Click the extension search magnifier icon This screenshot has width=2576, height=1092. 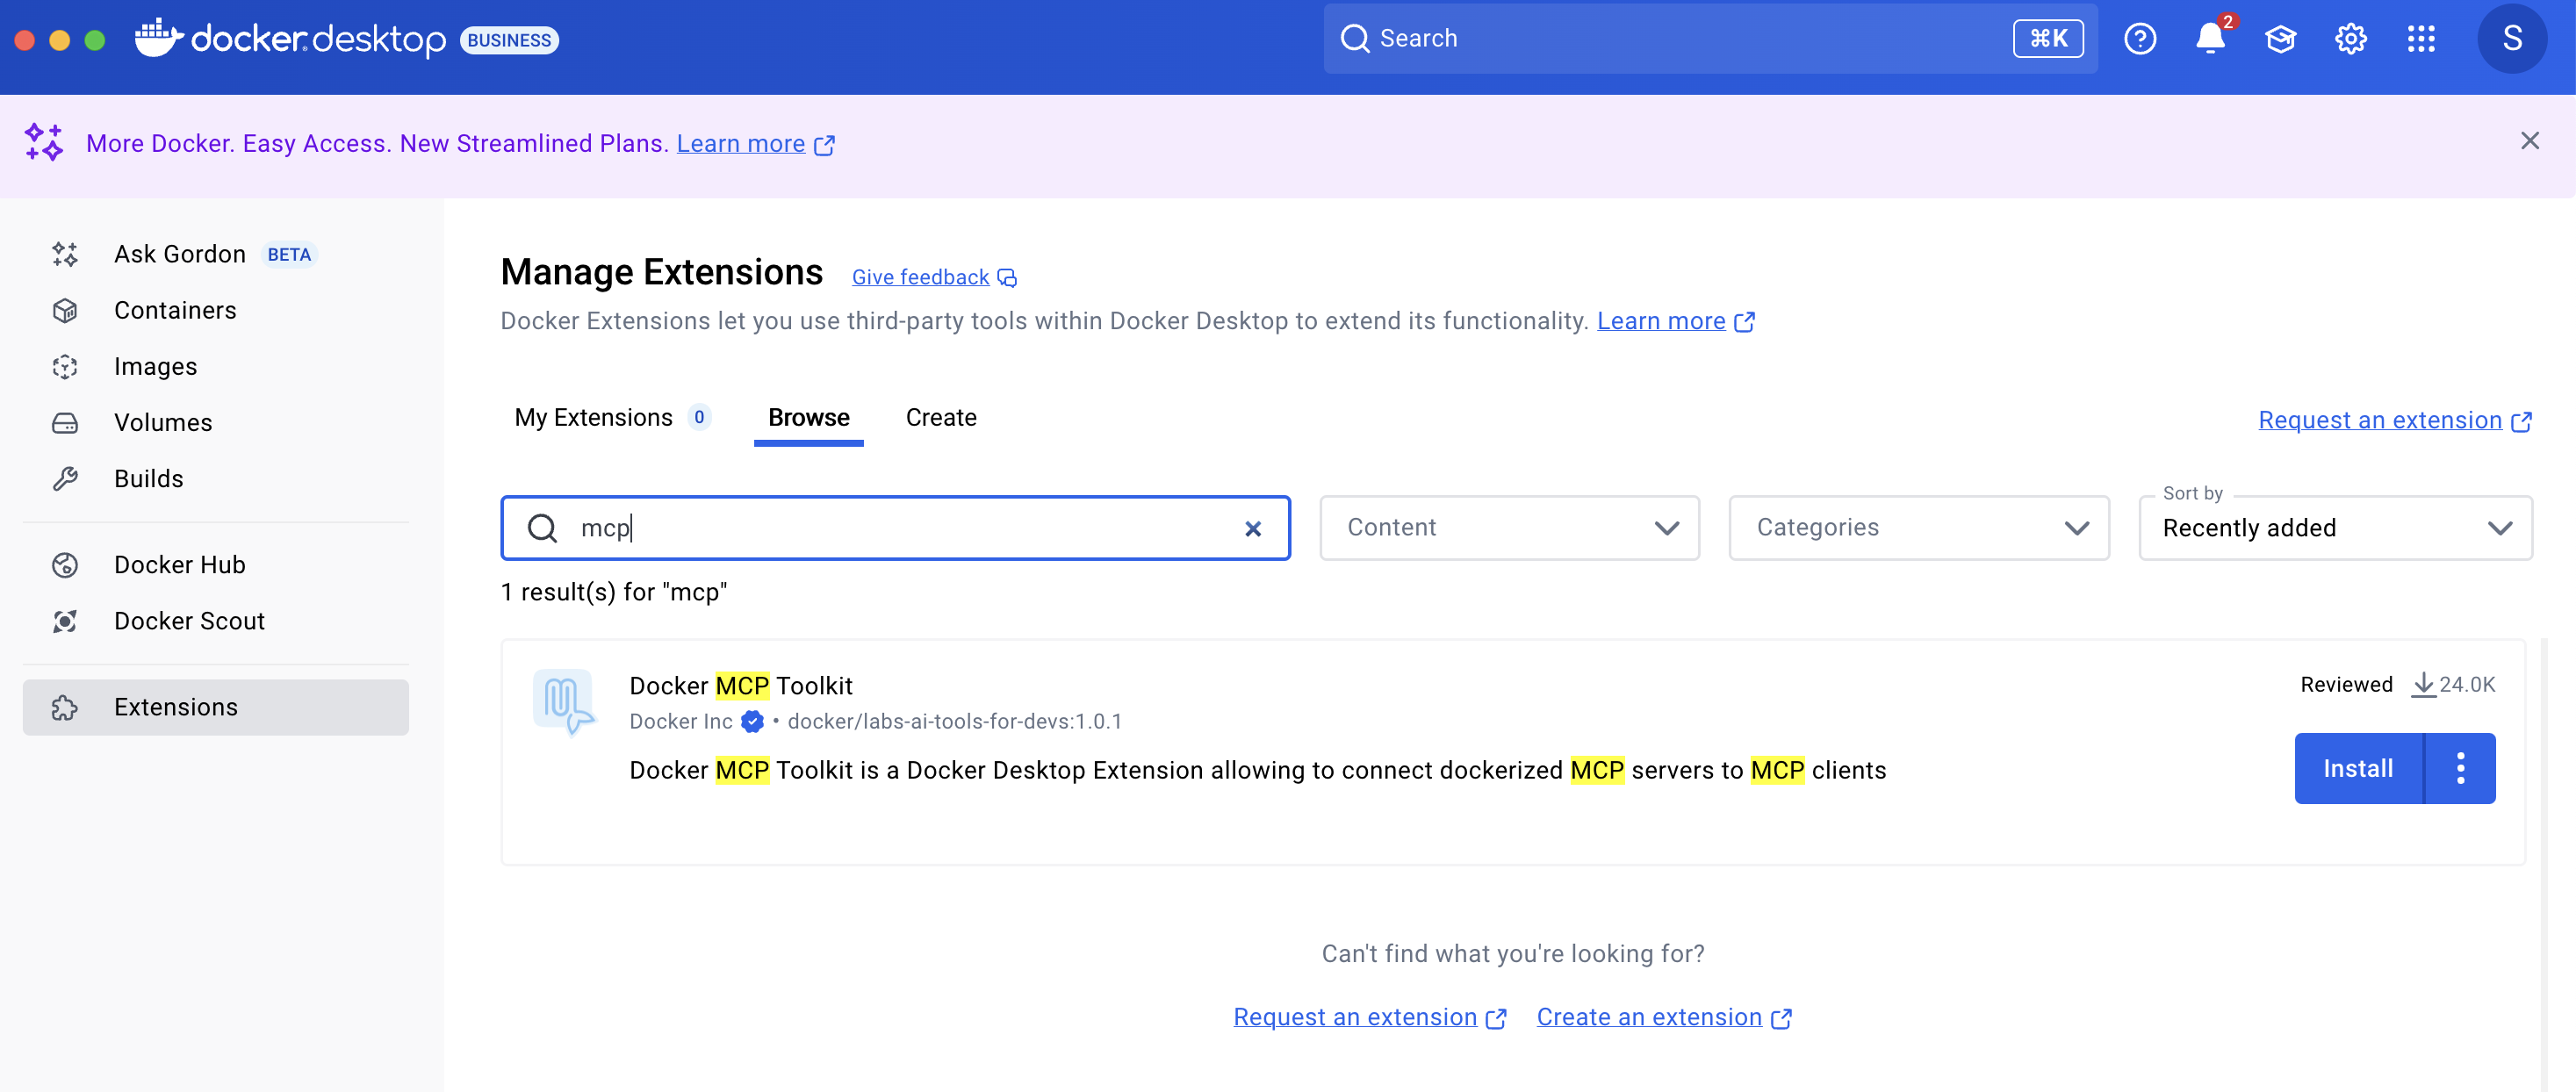coord(542,528)
